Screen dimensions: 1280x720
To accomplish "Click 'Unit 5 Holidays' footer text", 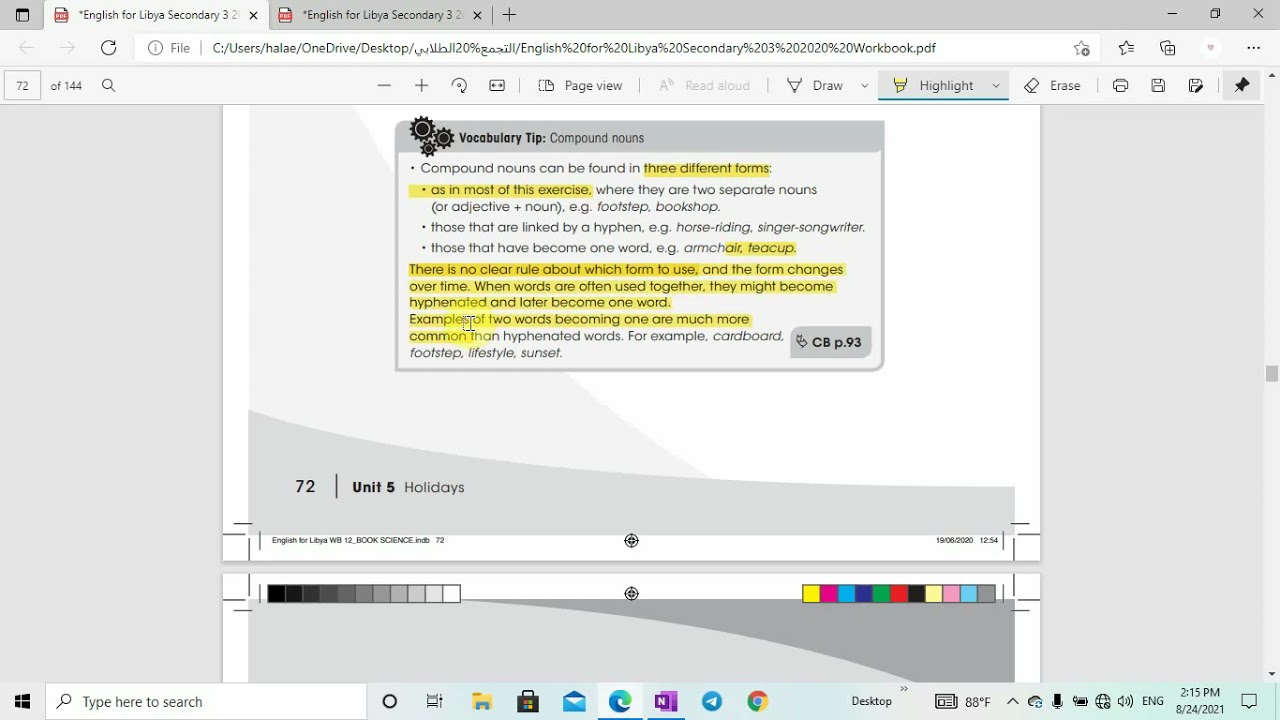I will tap(408, 487).
